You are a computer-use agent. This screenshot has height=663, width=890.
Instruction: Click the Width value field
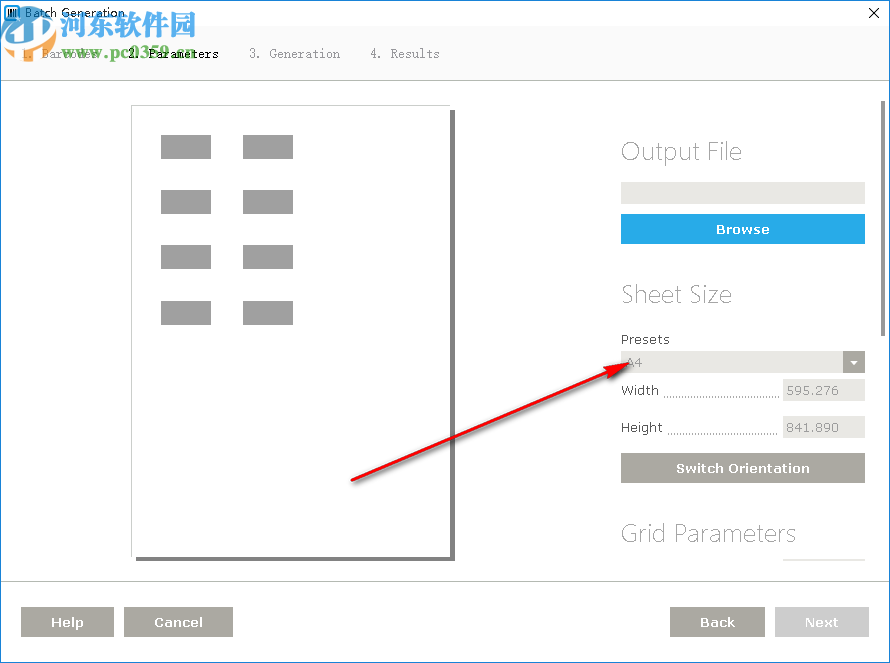click(823, 390)
